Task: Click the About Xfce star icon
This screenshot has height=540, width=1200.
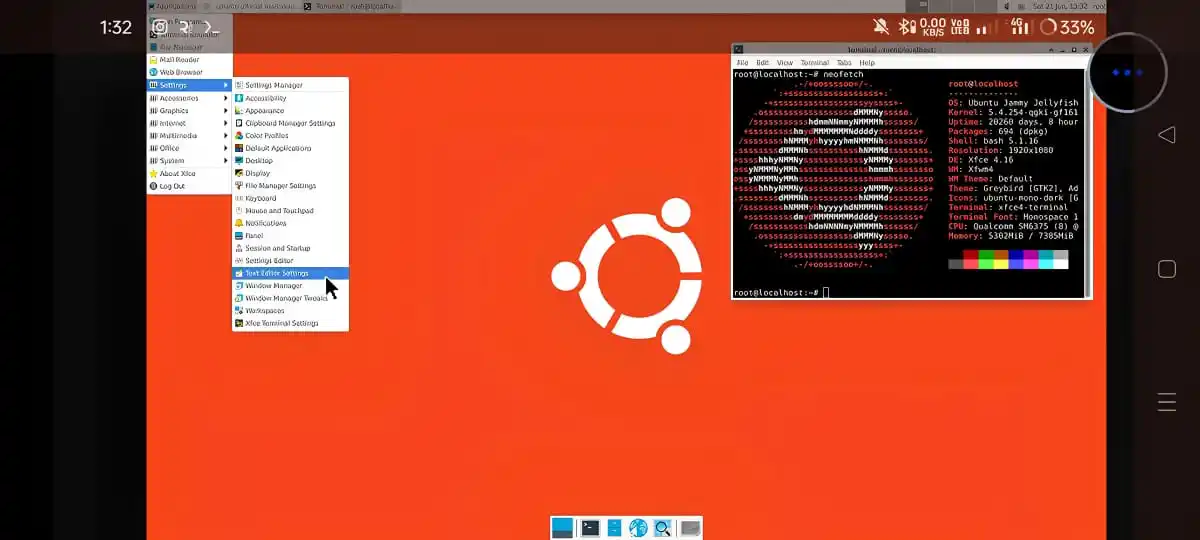Action: (x=153, y=173)
